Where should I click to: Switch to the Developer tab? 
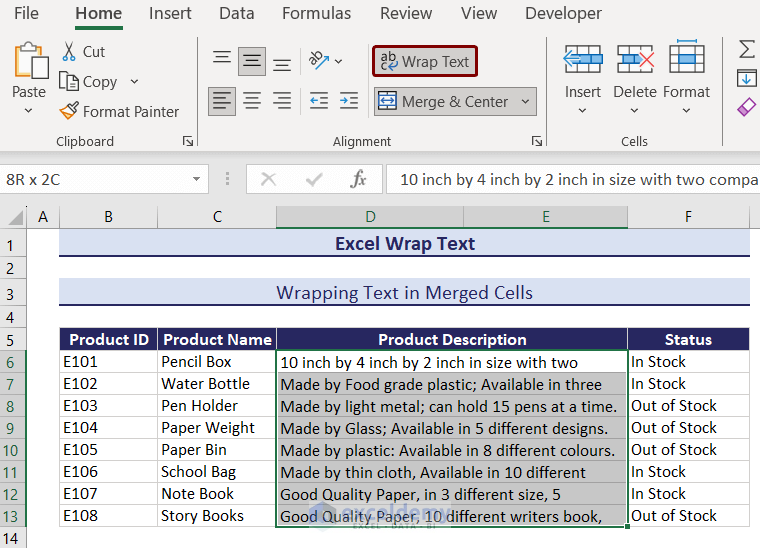click(x=563, y=14)
